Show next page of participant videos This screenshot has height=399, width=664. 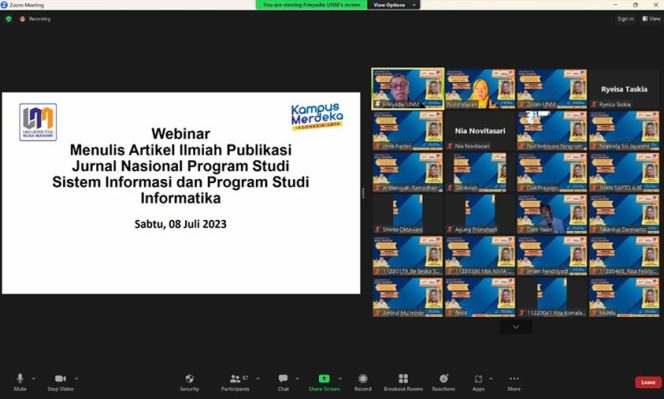point(516,327)
